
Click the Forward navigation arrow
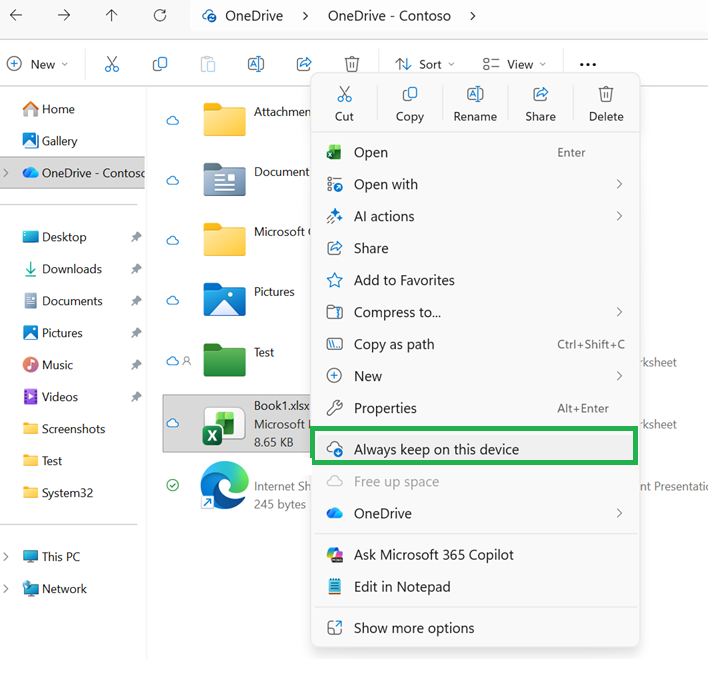click(x=64, y=15)
